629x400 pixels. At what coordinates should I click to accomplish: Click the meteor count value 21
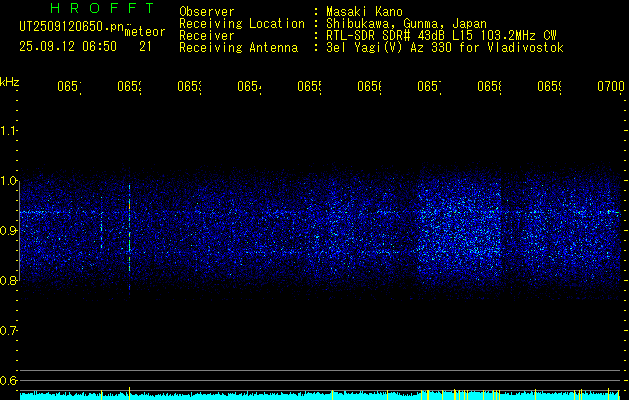tap(145, 47)
